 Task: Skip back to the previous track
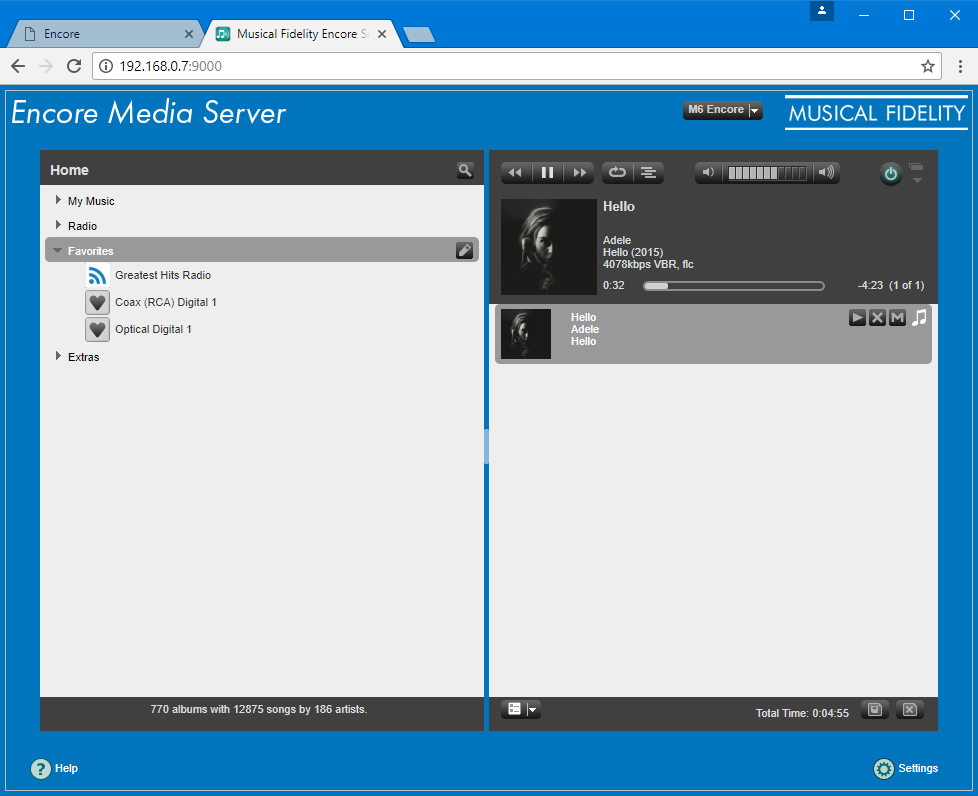[x=515, y=173]
